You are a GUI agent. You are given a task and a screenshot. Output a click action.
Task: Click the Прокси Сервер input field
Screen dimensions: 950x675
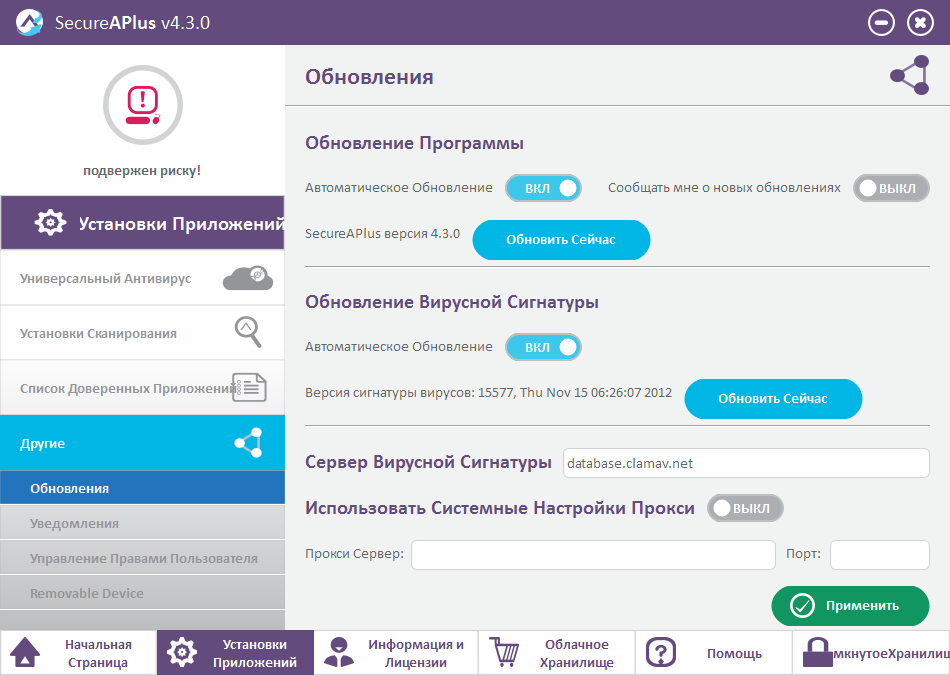(x=593, y=554)
